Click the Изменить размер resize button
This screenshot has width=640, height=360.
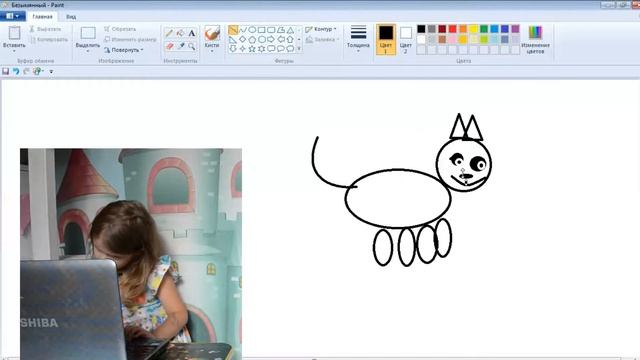(x=130, y=40)
